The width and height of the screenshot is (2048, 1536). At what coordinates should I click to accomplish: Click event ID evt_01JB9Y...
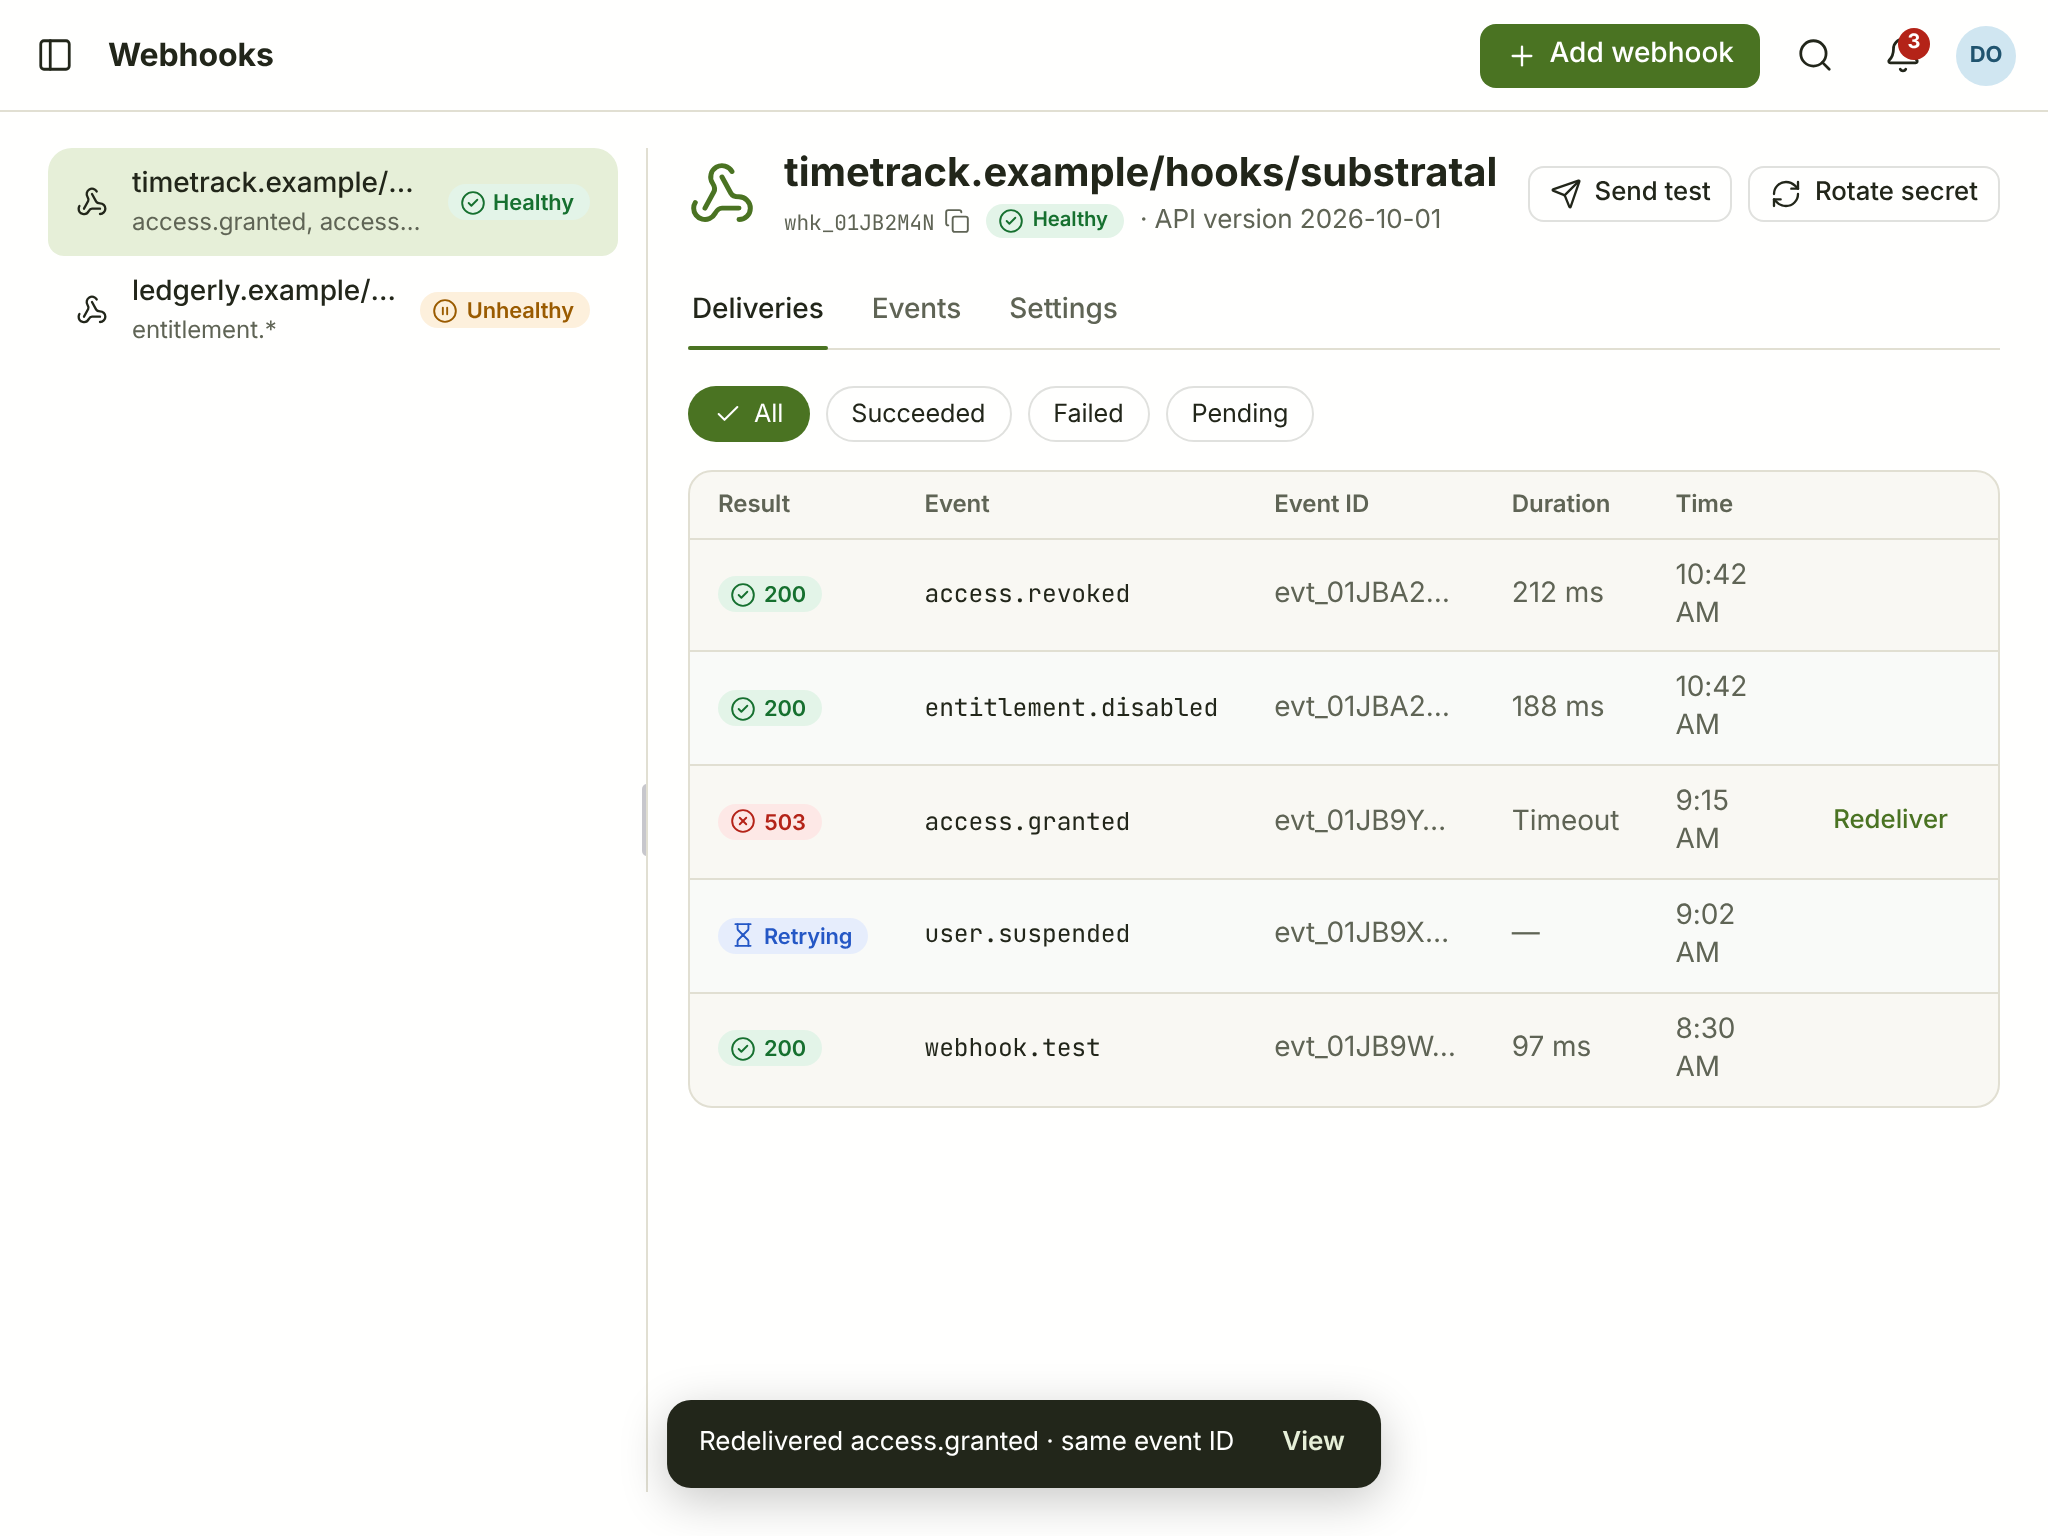(x=1360, y=820)
